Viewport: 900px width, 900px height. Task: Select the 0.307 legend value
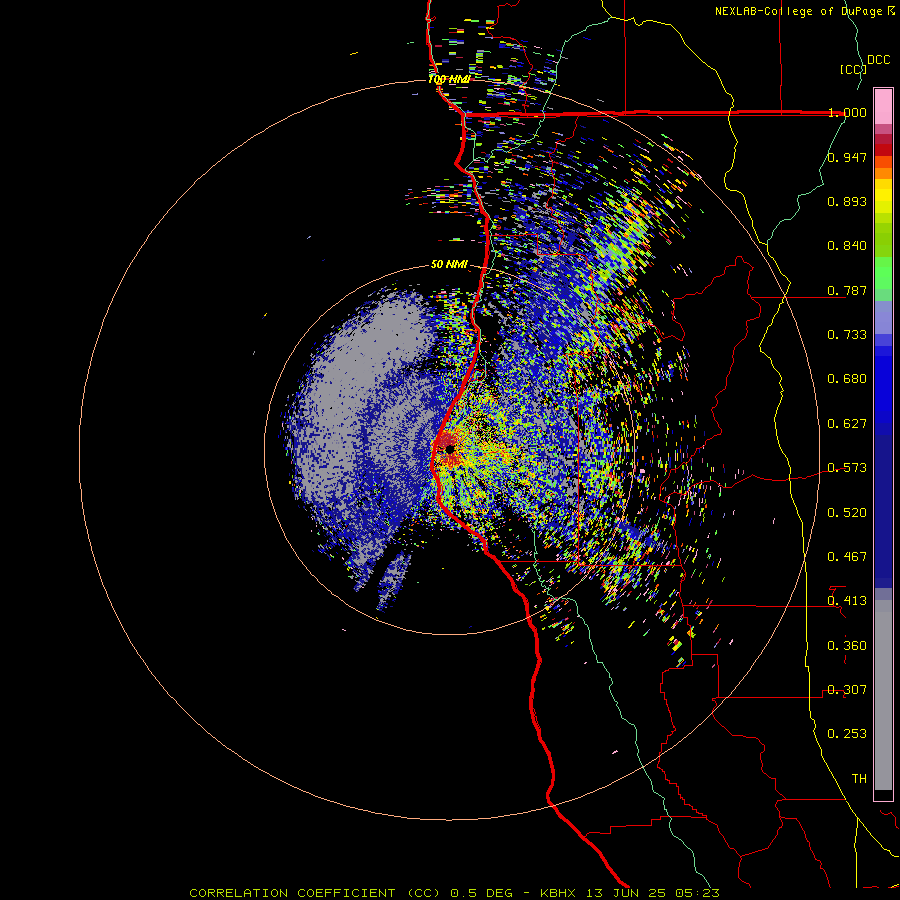(x=847, y=690)
